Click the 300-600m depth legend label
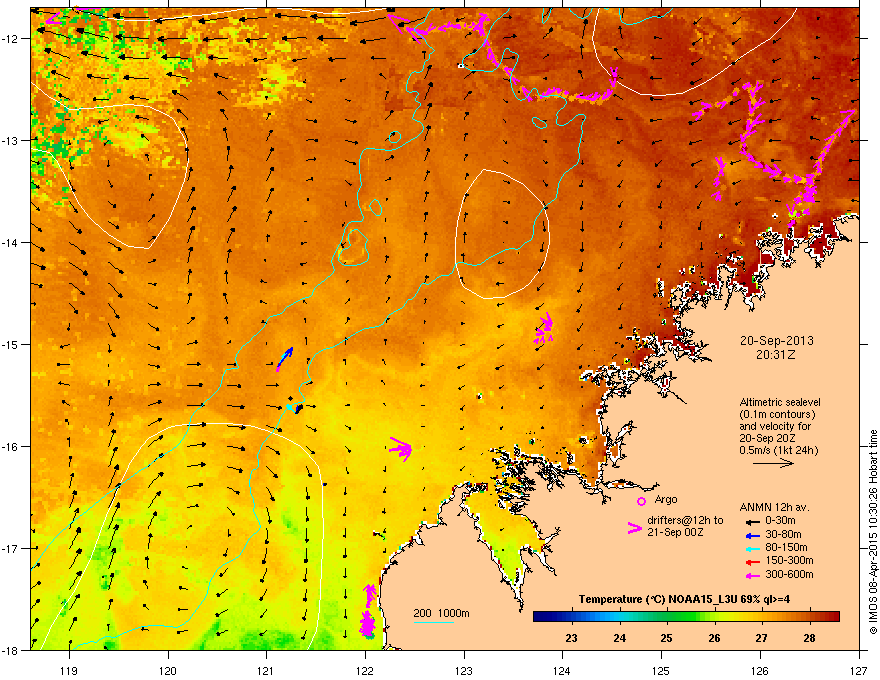880x680 pixels. [789, 575]
